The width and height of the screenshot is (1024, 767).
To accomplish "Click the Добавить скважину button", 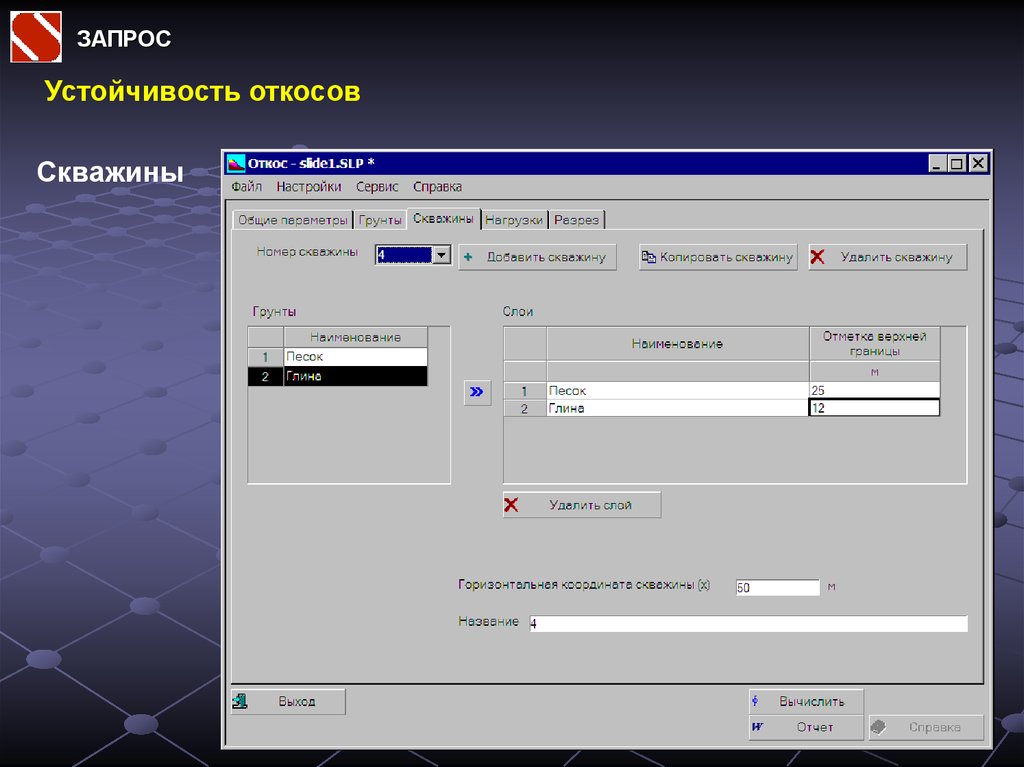I will click(538, 257).
